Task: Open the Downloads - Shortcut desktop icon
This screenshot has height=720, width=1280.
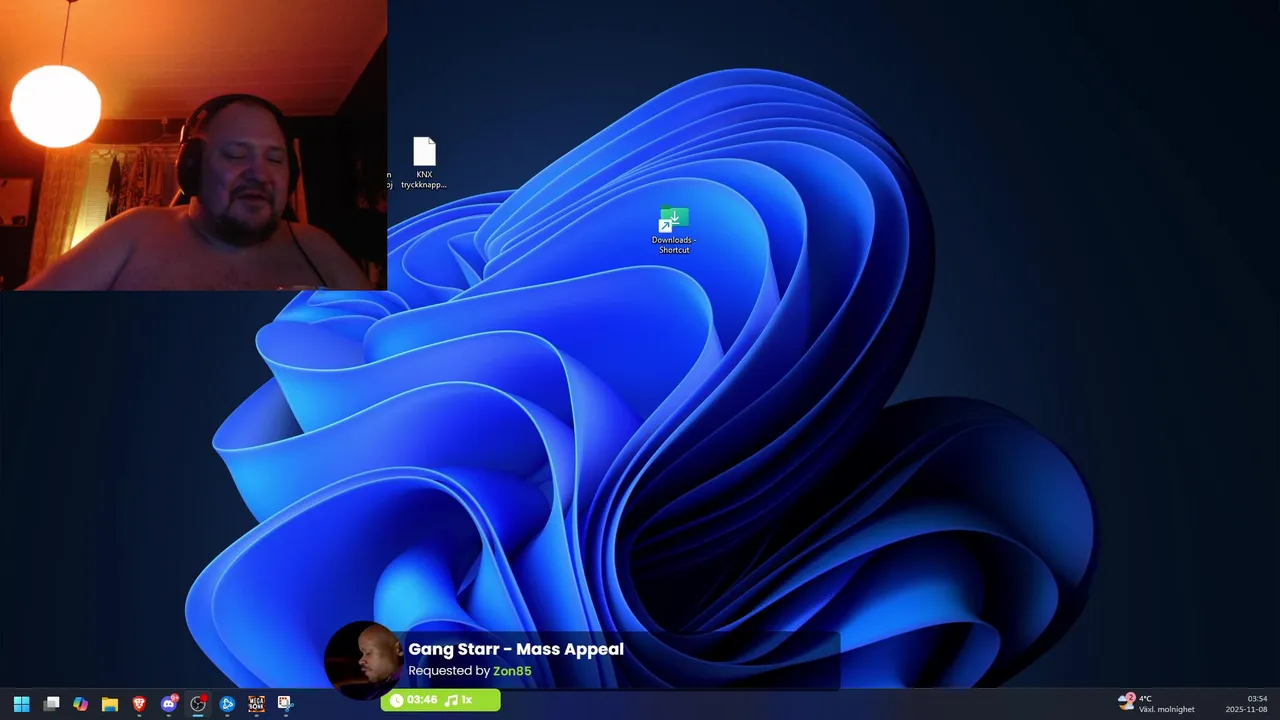Action: [673, 230]
